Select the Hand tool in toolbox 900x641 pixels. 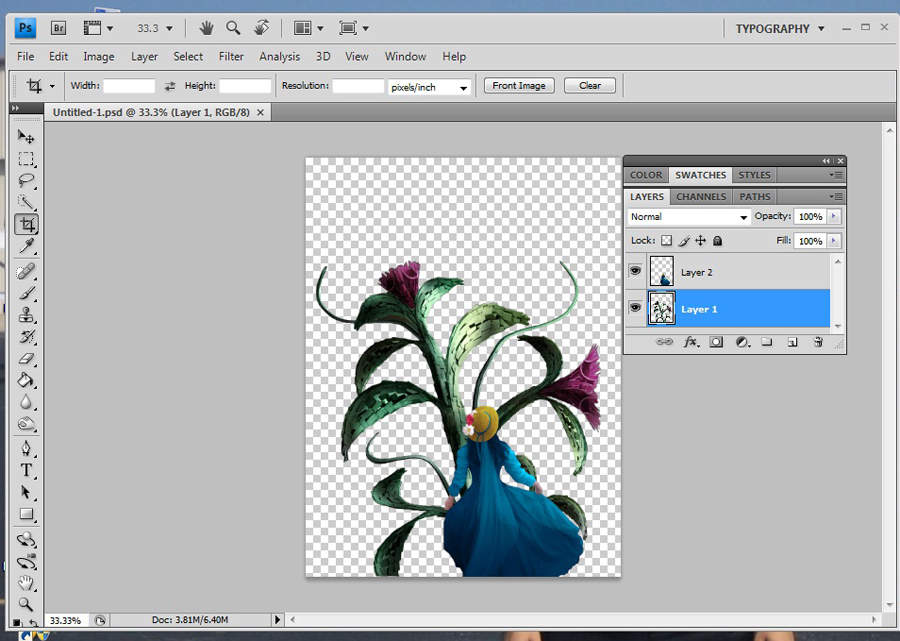(x=26, y=583)
